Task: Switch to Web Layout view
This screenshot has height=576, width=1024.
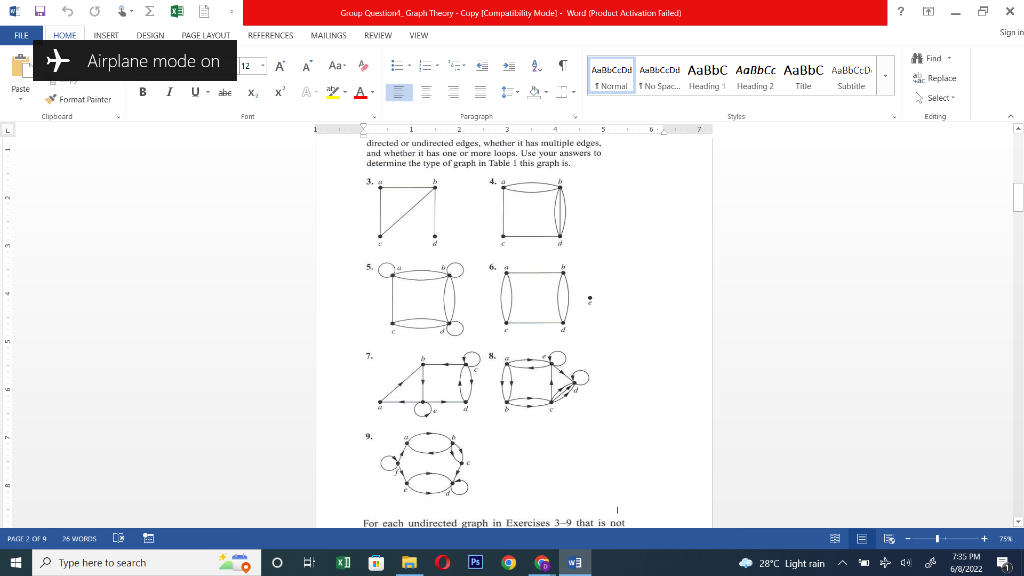Action: pos(889,539)
